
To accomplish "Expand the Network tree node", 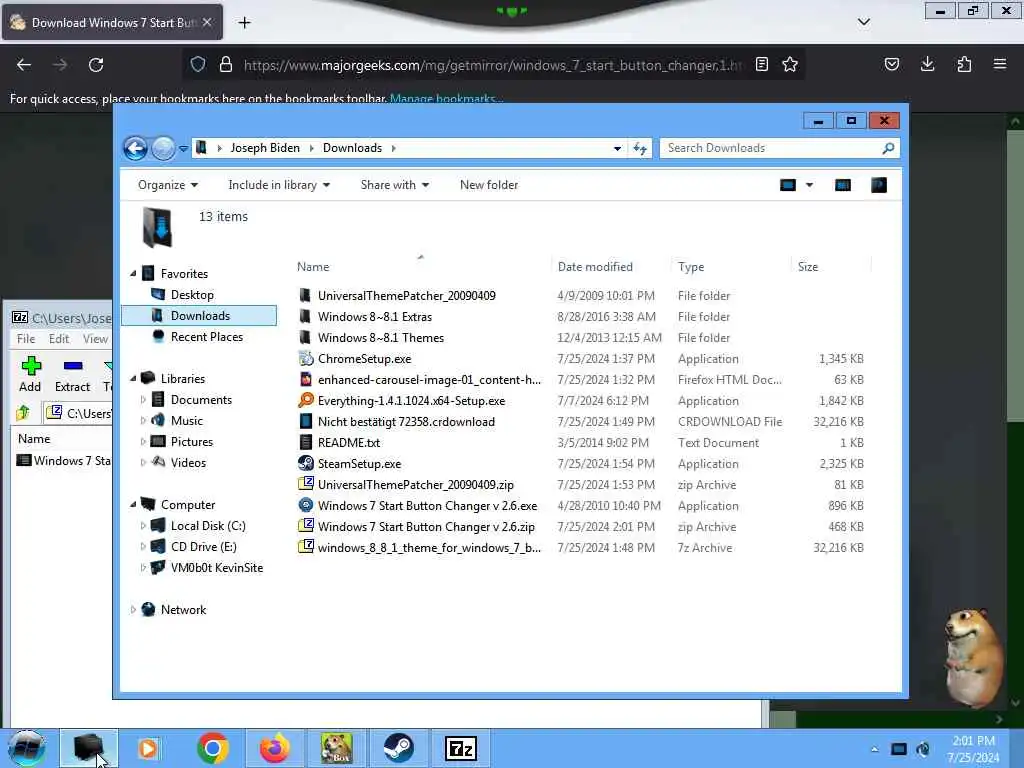I will [133, 610].
